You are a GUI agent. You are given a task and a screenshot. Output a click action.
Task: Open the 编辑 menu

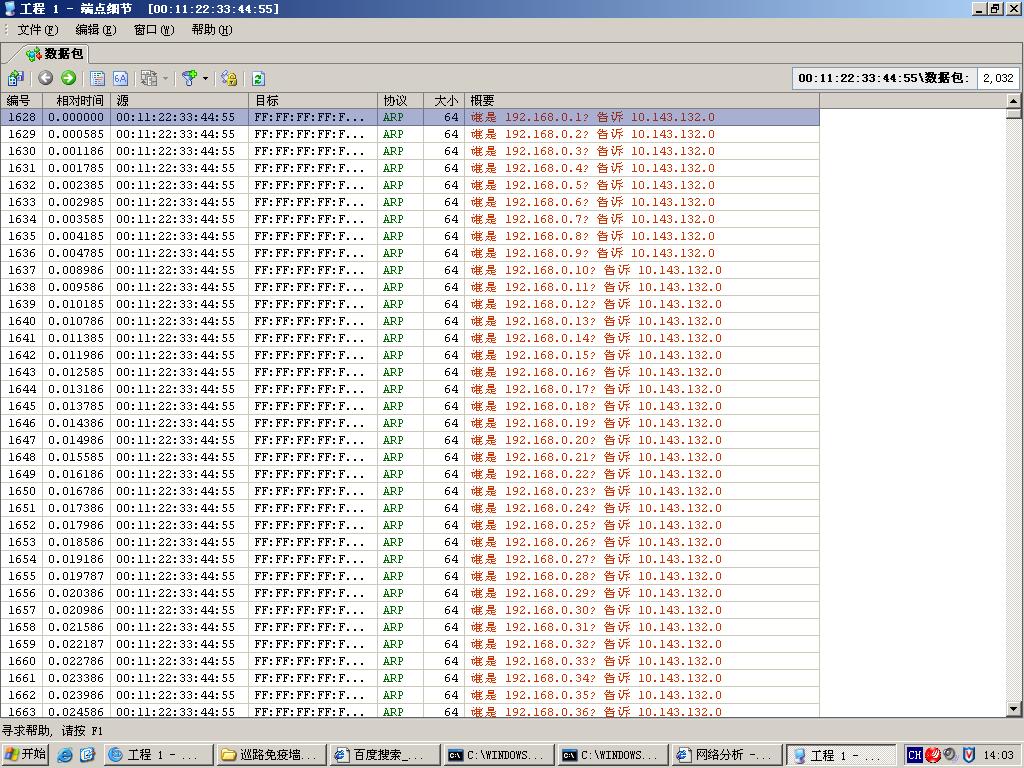[x=95, y=30]
